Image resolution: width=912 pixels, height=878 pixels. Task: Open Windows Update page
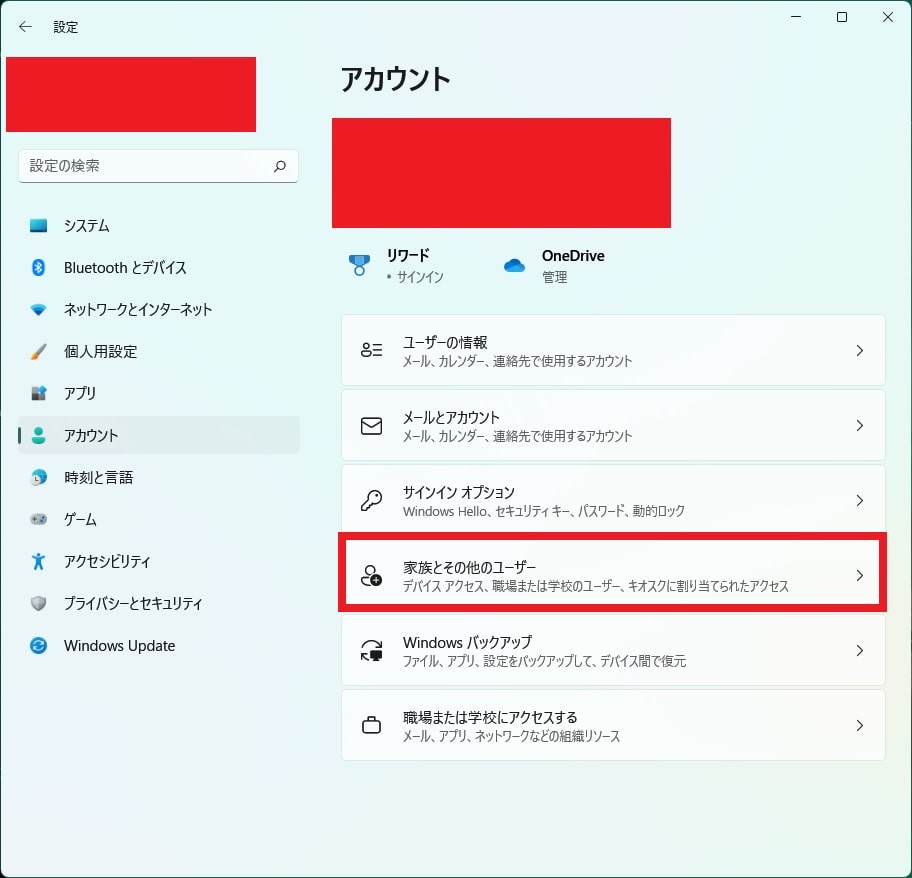click(x=159, y=645)
